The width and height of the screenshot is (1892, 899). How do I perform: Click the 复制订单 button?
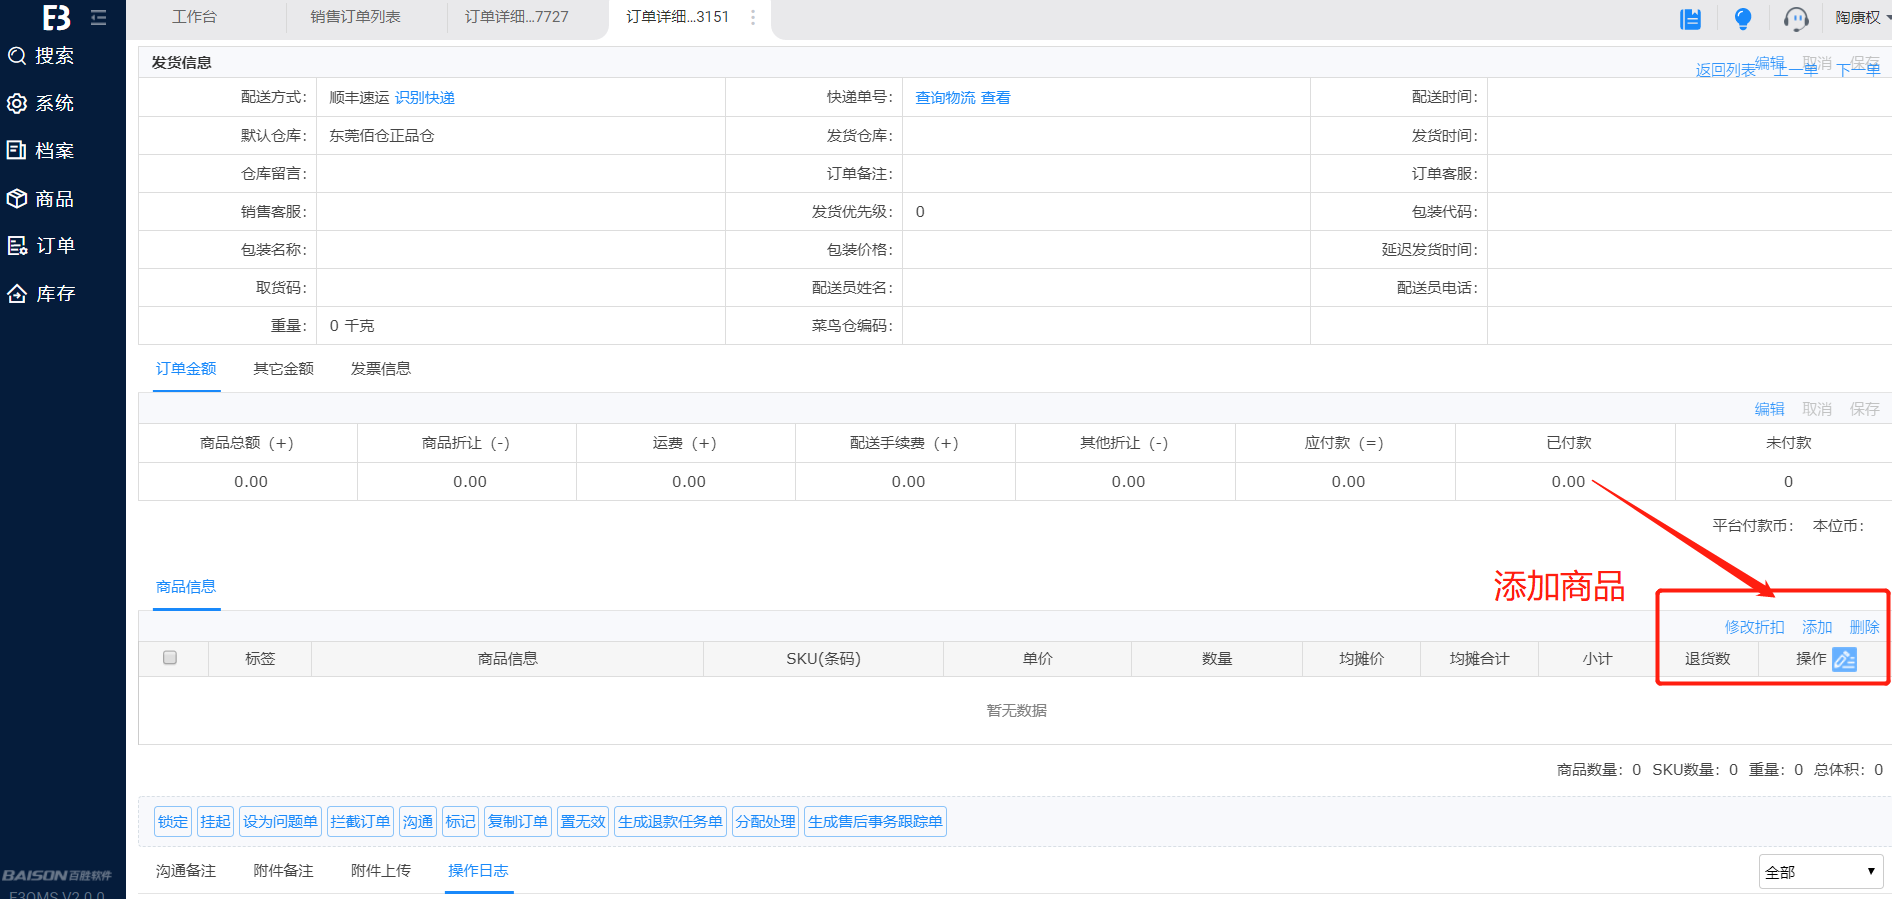[518, 822]
